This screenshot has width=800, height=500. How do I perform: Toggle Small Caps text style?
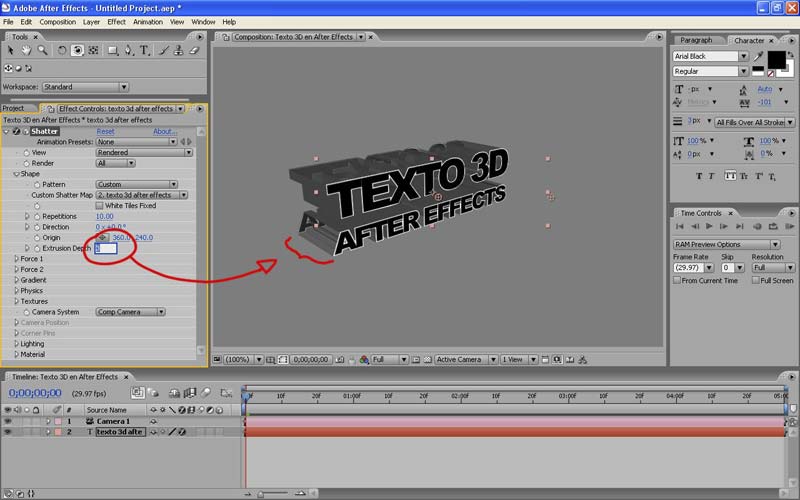(x=743, y=176)
